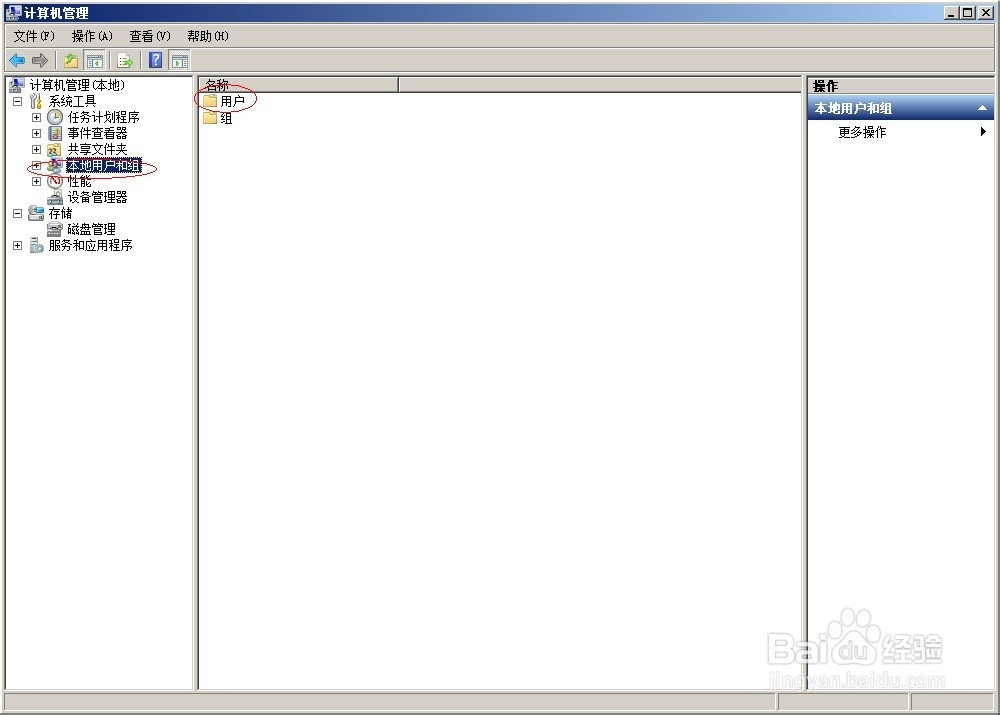Open the 帮助(H) menu

tap(208, 36)
